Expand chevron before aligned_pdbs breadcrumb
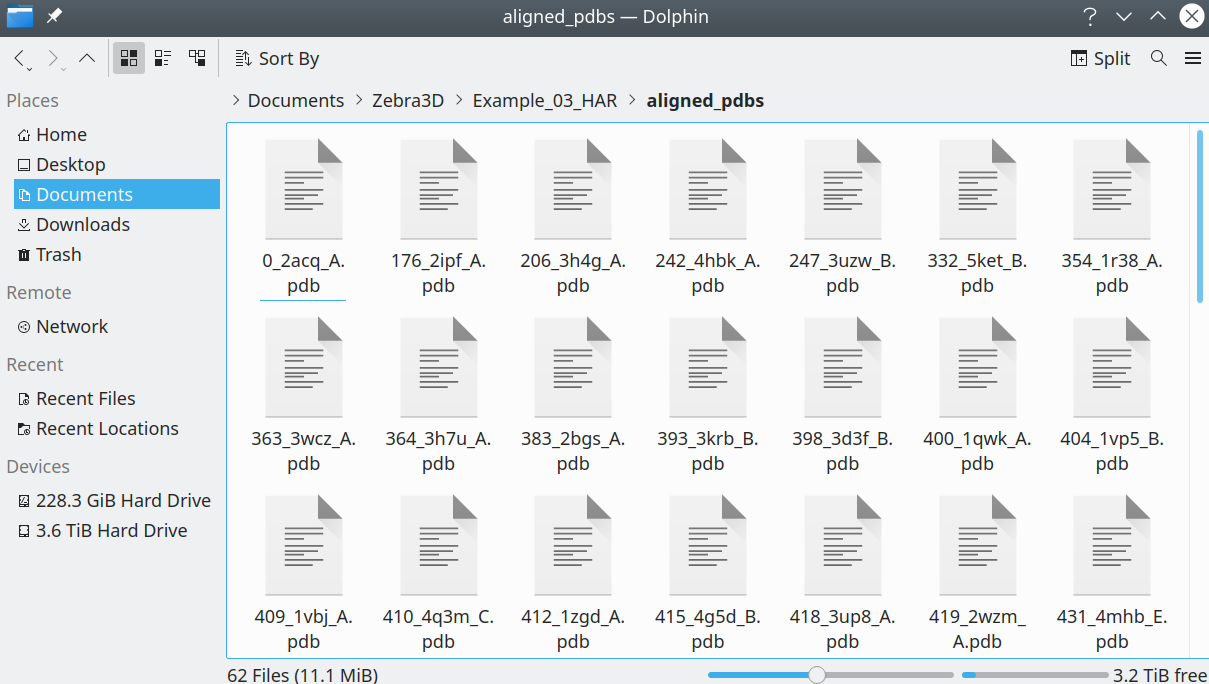This screenshot has width=1209, height=684. click(x=632, y=100)
